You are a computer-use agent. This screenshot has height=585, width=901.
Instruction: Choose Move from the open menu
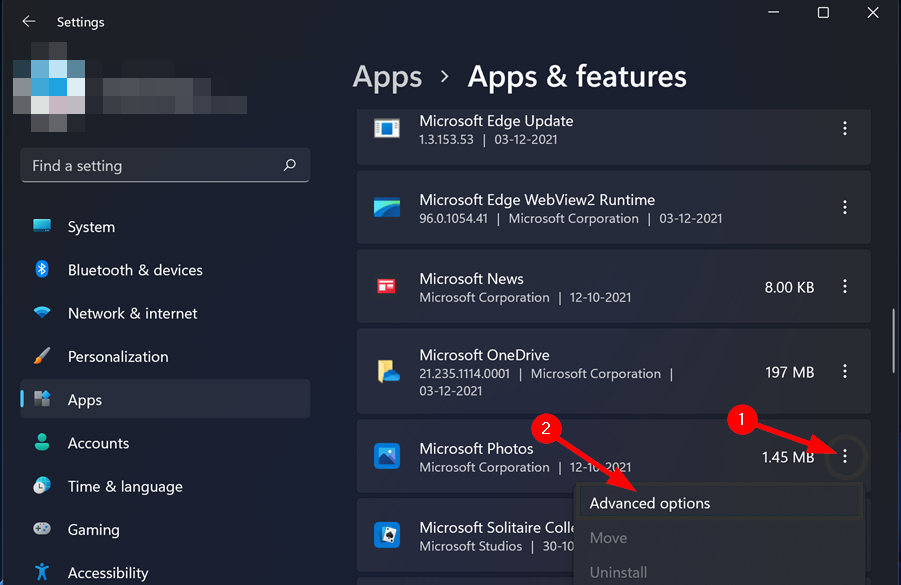[x=608, y=537]
